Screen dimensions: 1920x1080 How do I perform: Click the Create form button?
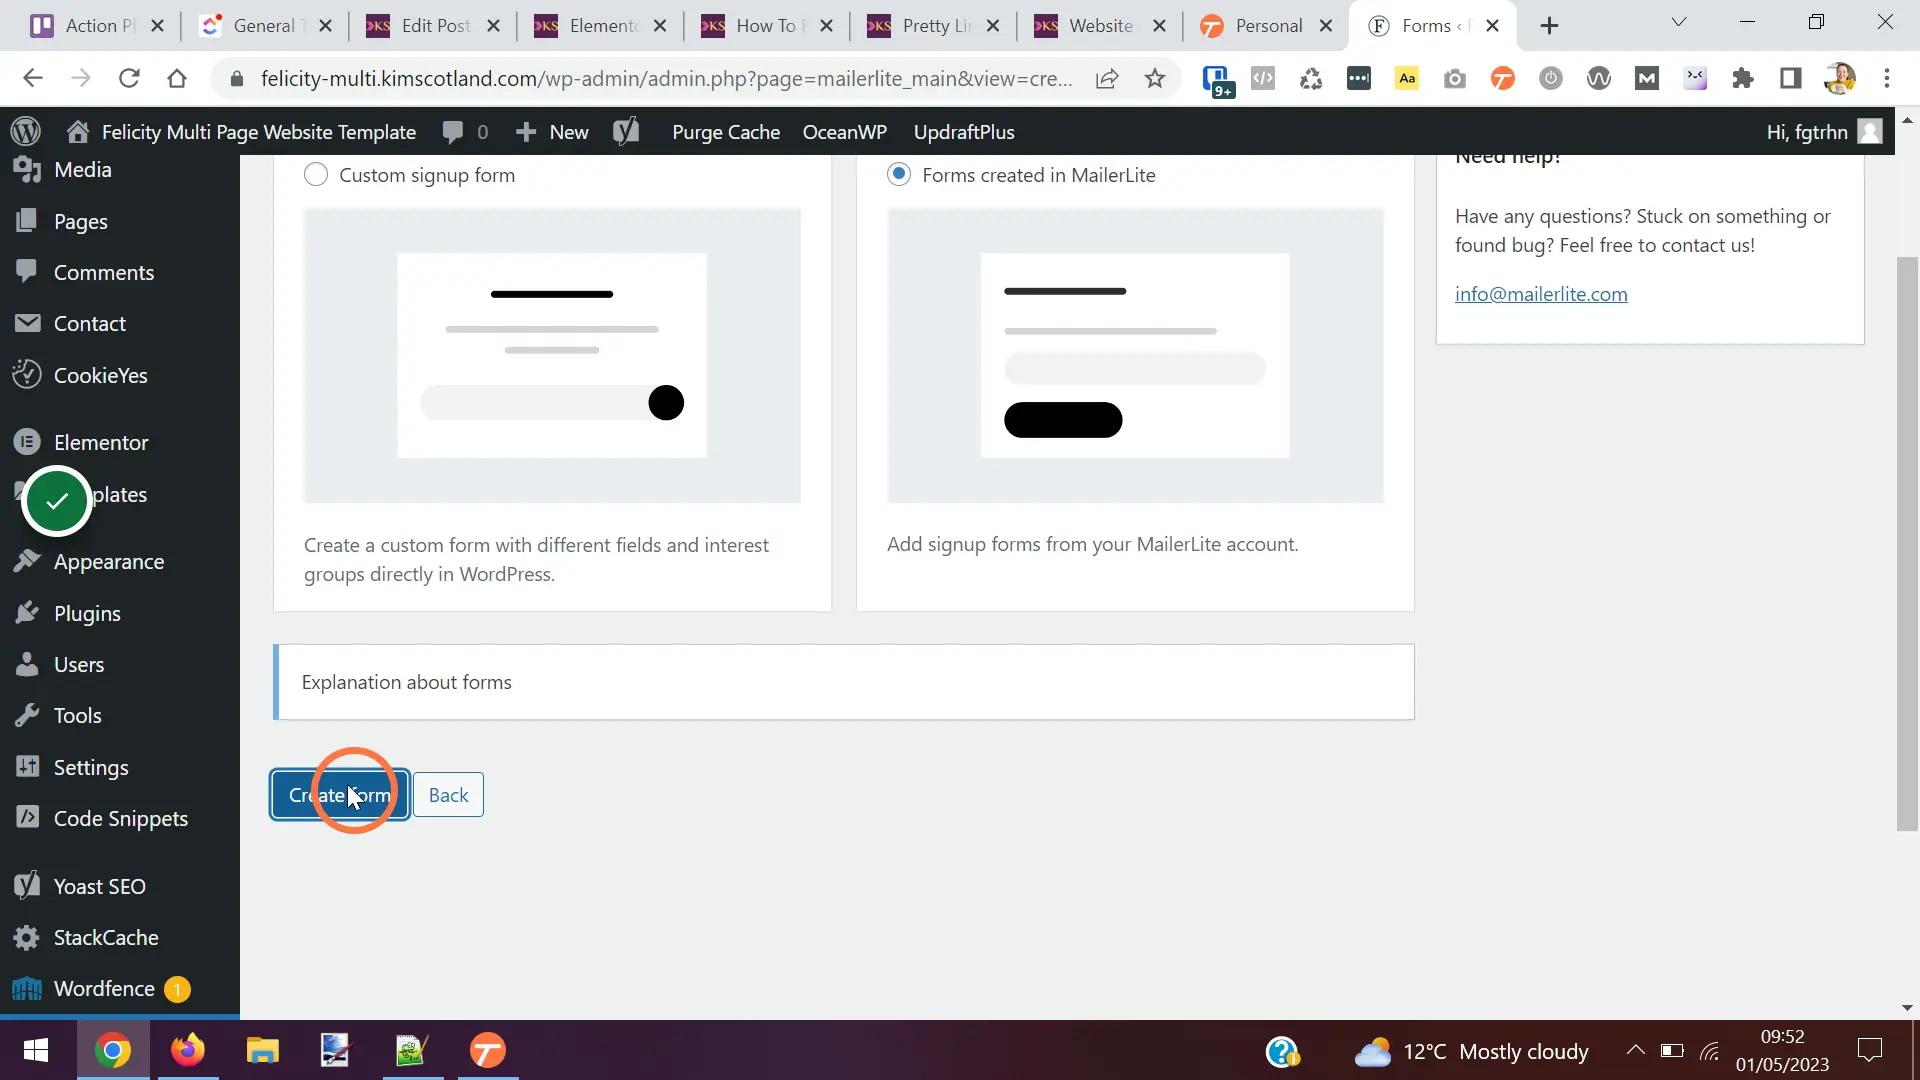[340, 795]
